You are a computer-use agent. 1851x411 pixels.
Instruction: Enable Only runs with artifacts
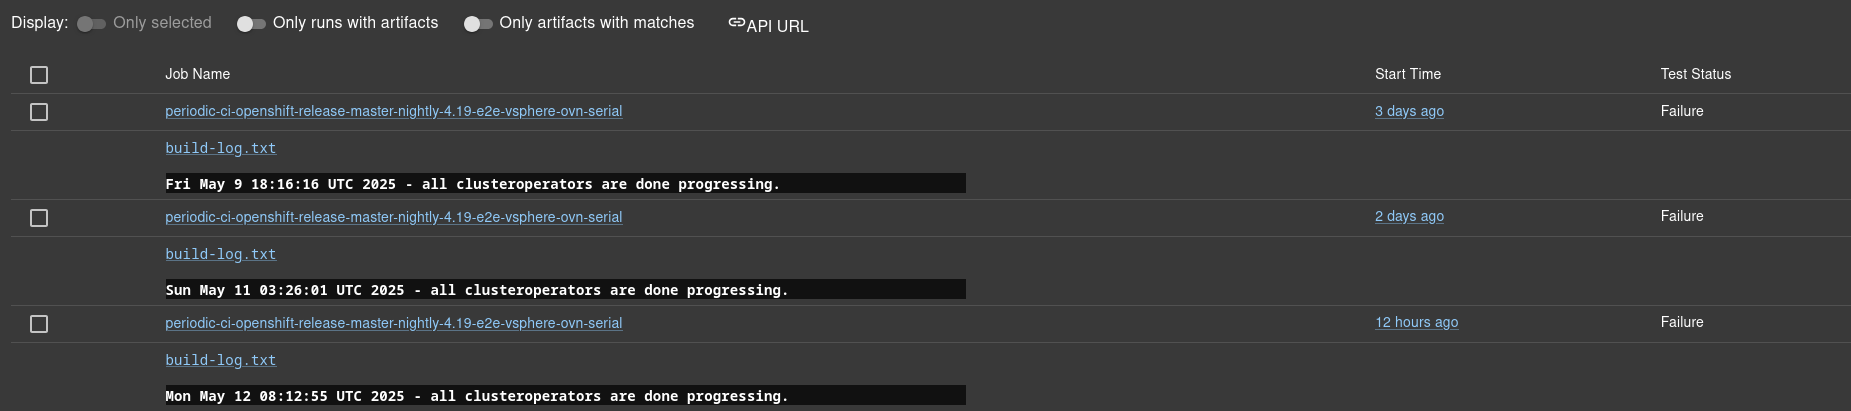coord(251,23)
